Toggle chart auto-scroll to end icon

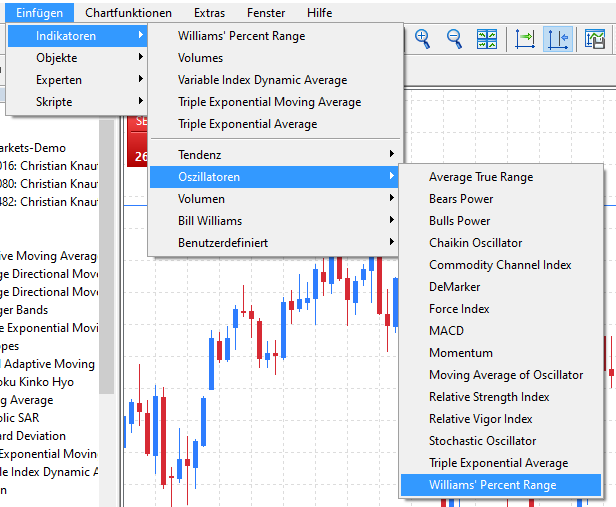[525, 39]
